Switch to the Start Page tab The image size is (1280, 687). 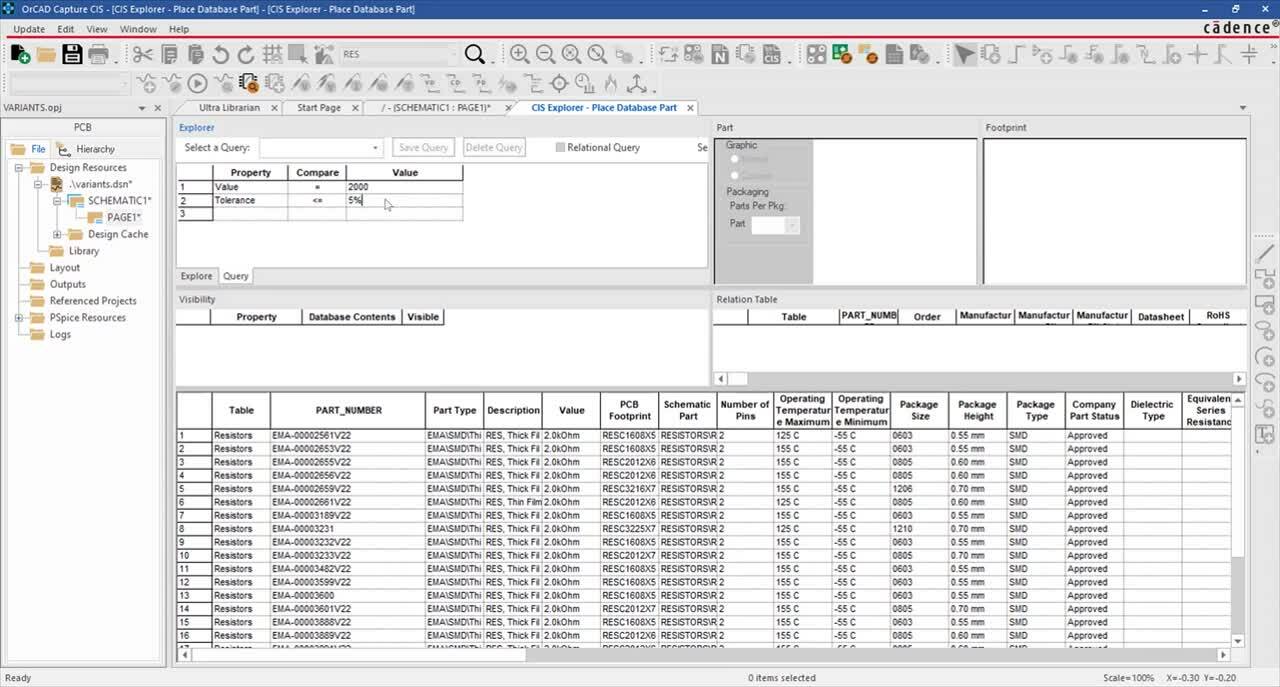(x=319, y=107)
